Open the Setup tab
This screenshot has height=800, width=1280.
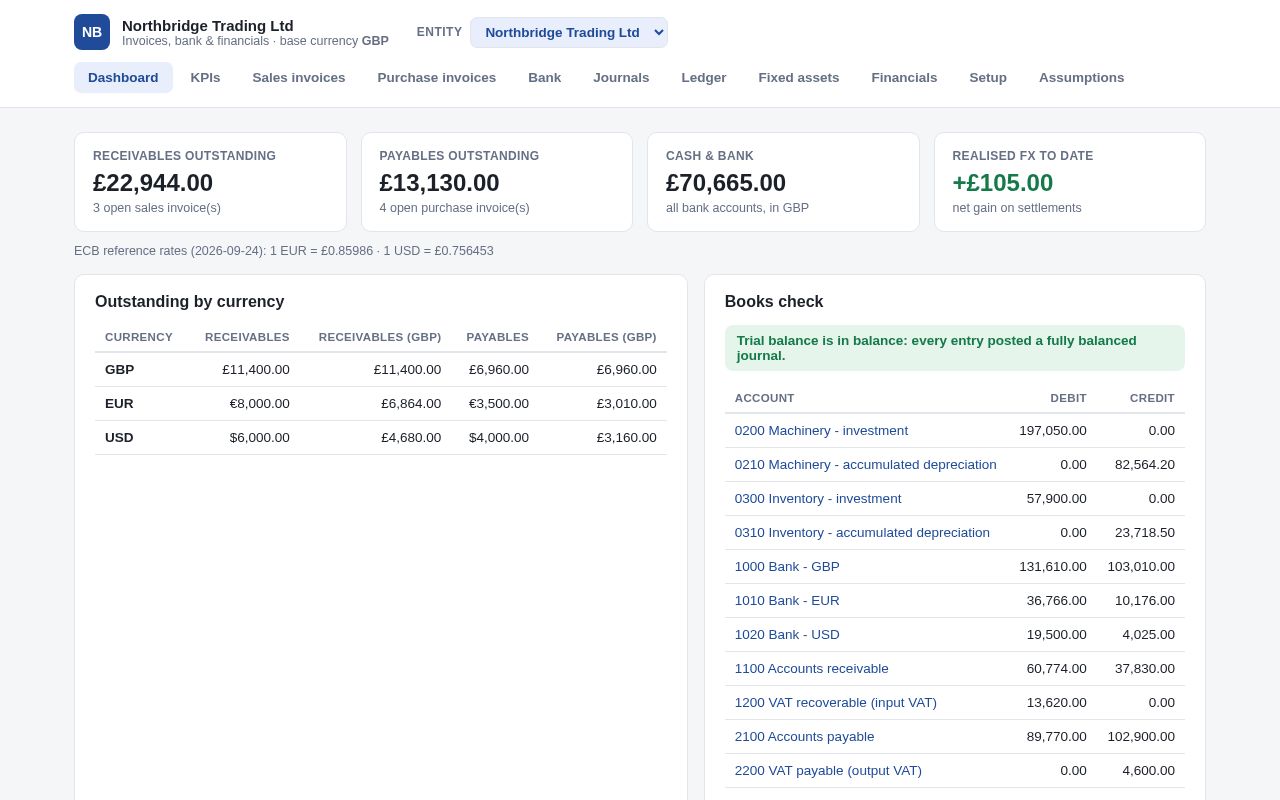point(988,78)
